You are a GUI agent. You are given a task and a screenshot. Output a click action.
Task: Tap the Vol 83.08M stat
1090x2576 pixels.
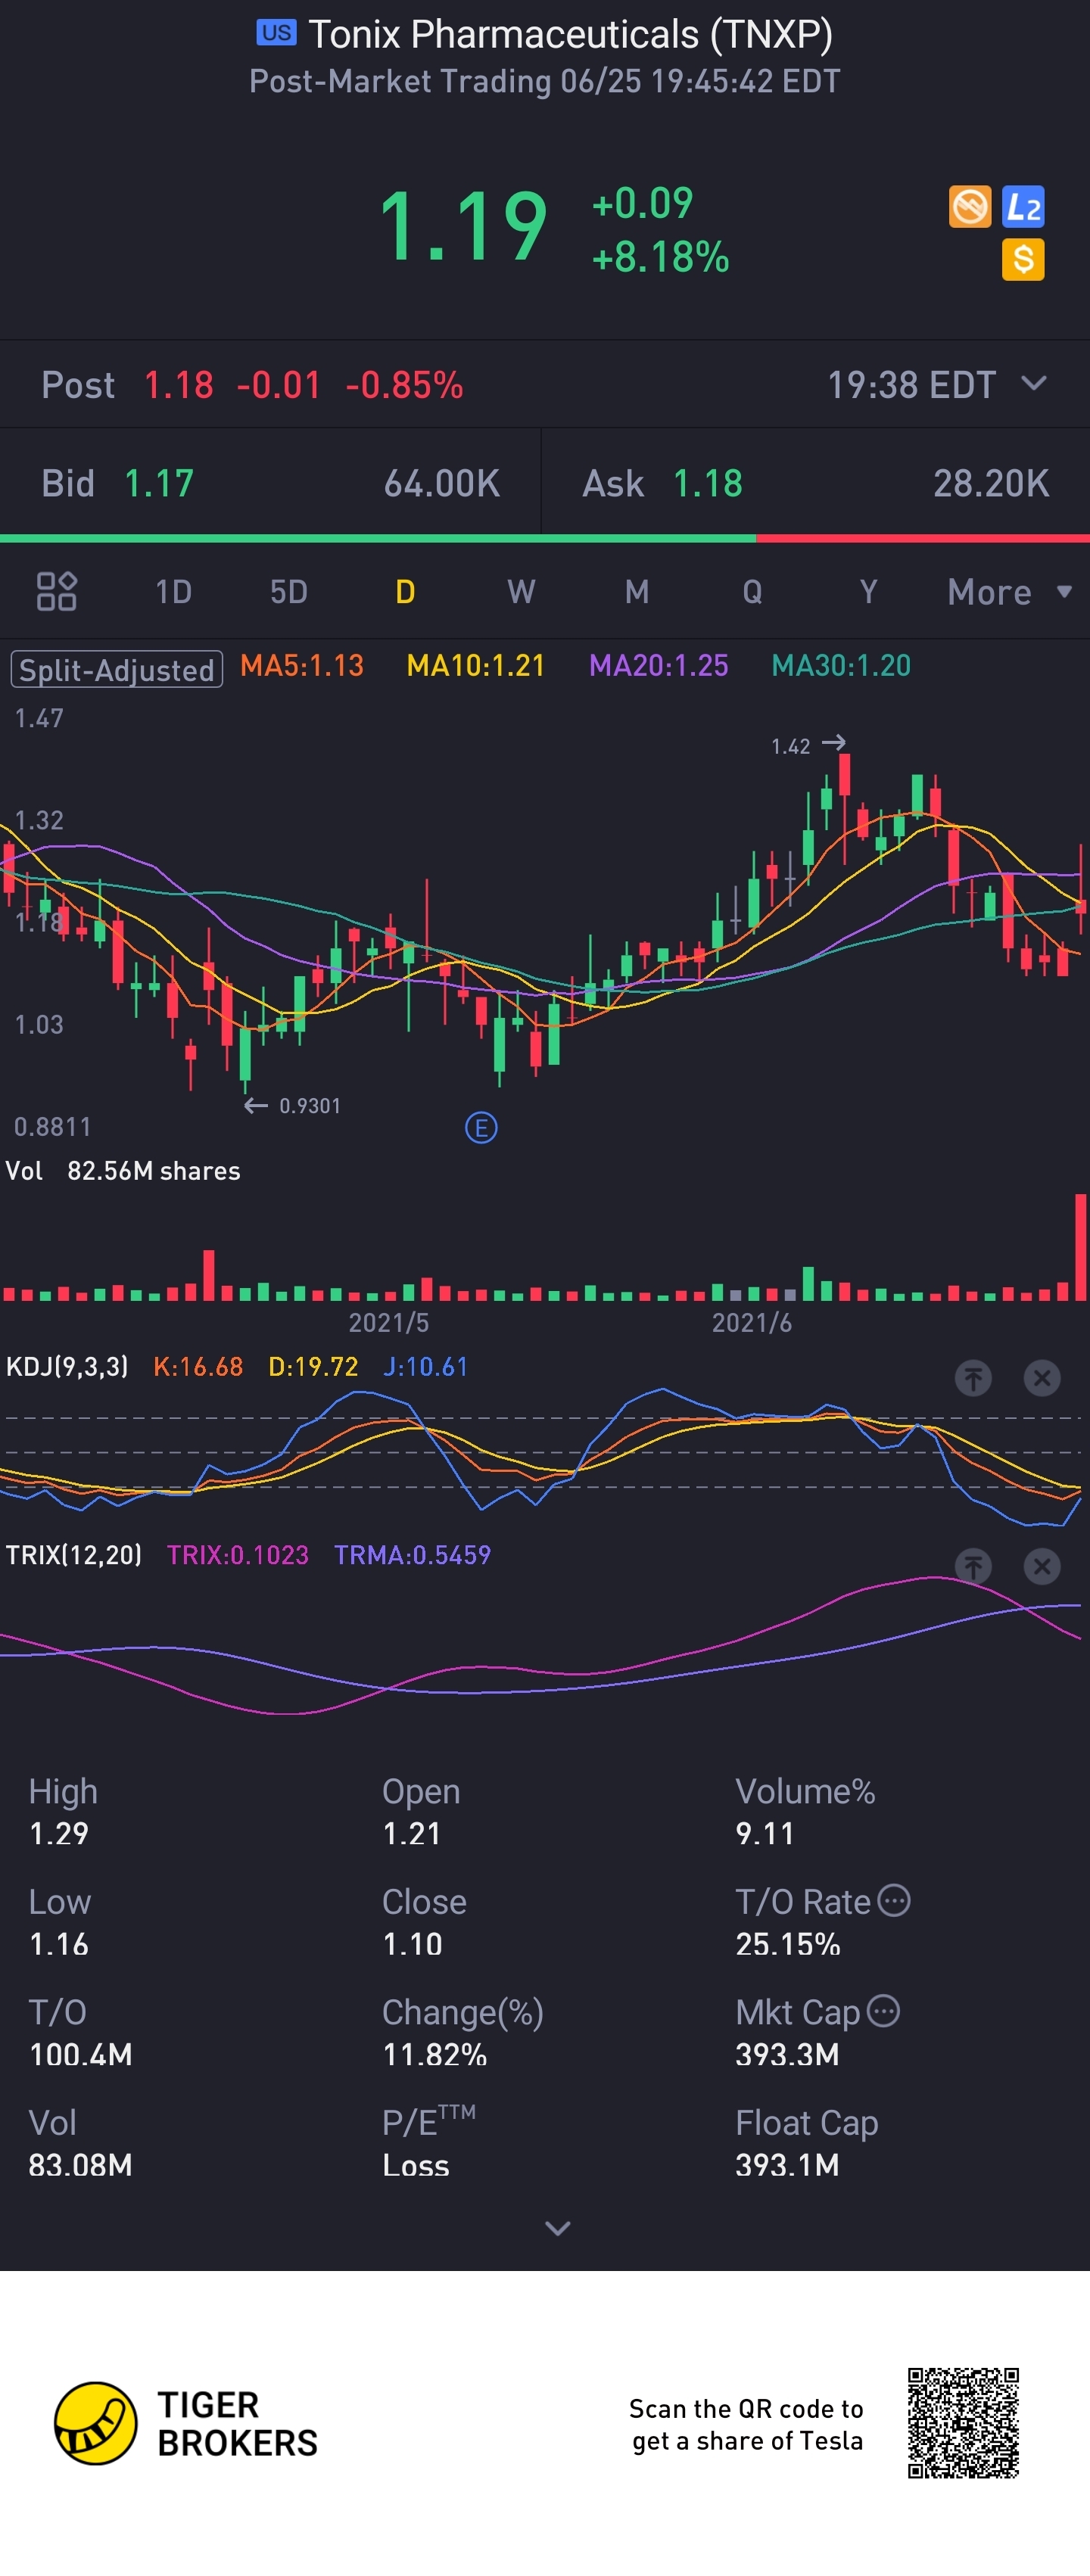80,2143
